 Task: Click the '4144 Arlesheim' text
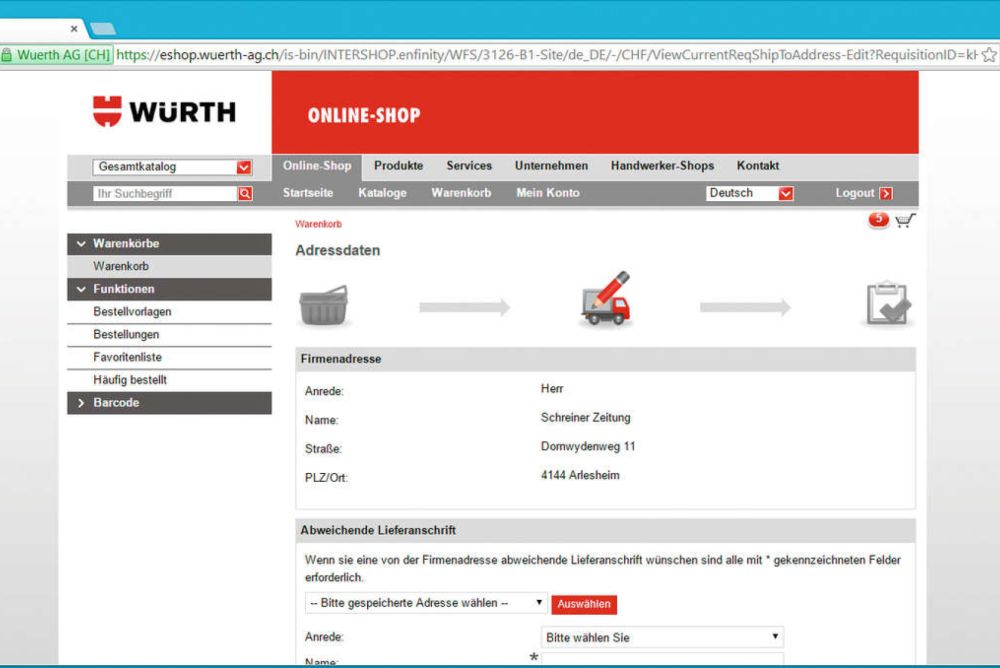coord(580,475)
